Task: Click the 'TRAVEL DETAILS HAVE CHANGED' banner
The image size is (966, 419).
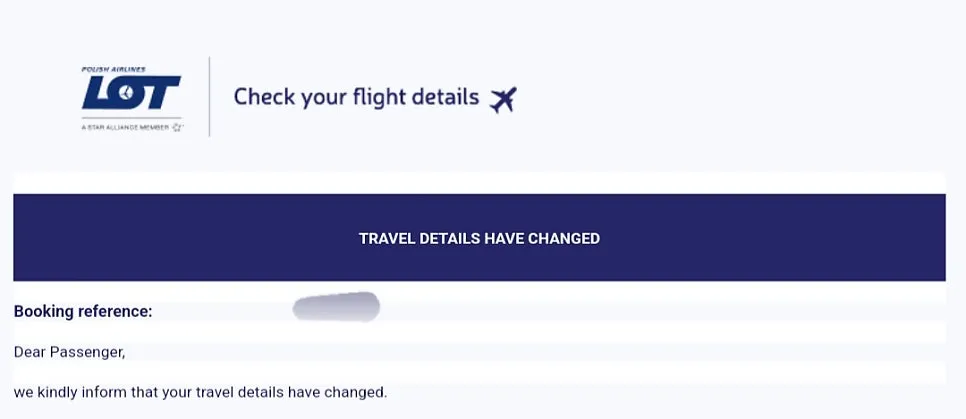Action: point(479,238)
